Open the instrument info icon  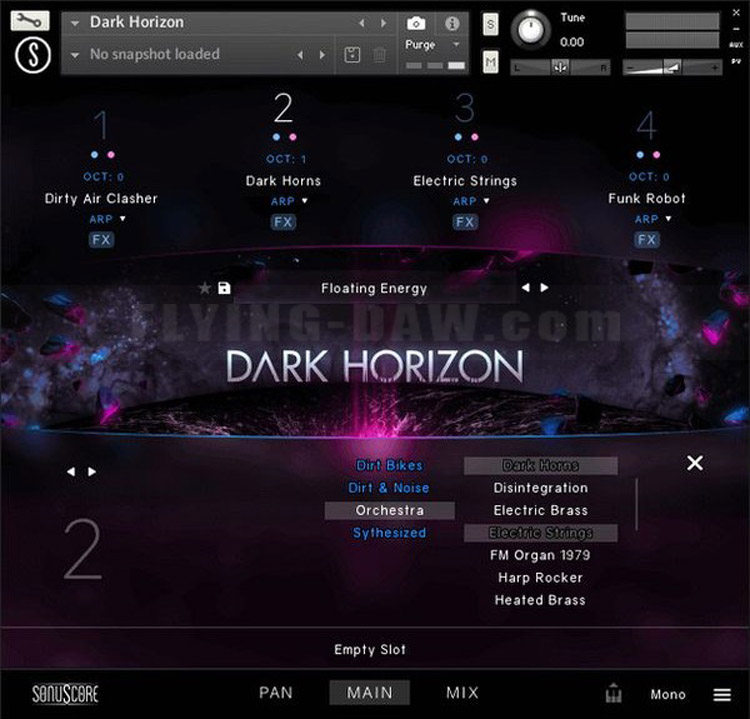452,23
